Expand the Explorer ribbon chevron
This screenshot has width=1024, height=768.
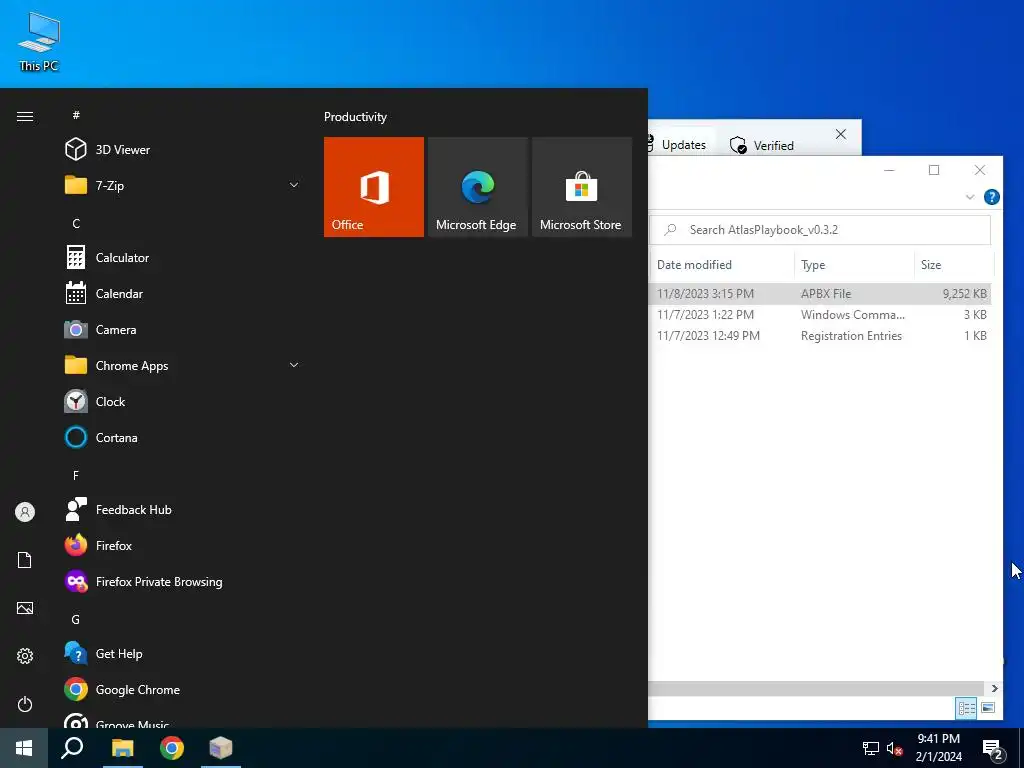click(x=970, y=197)
